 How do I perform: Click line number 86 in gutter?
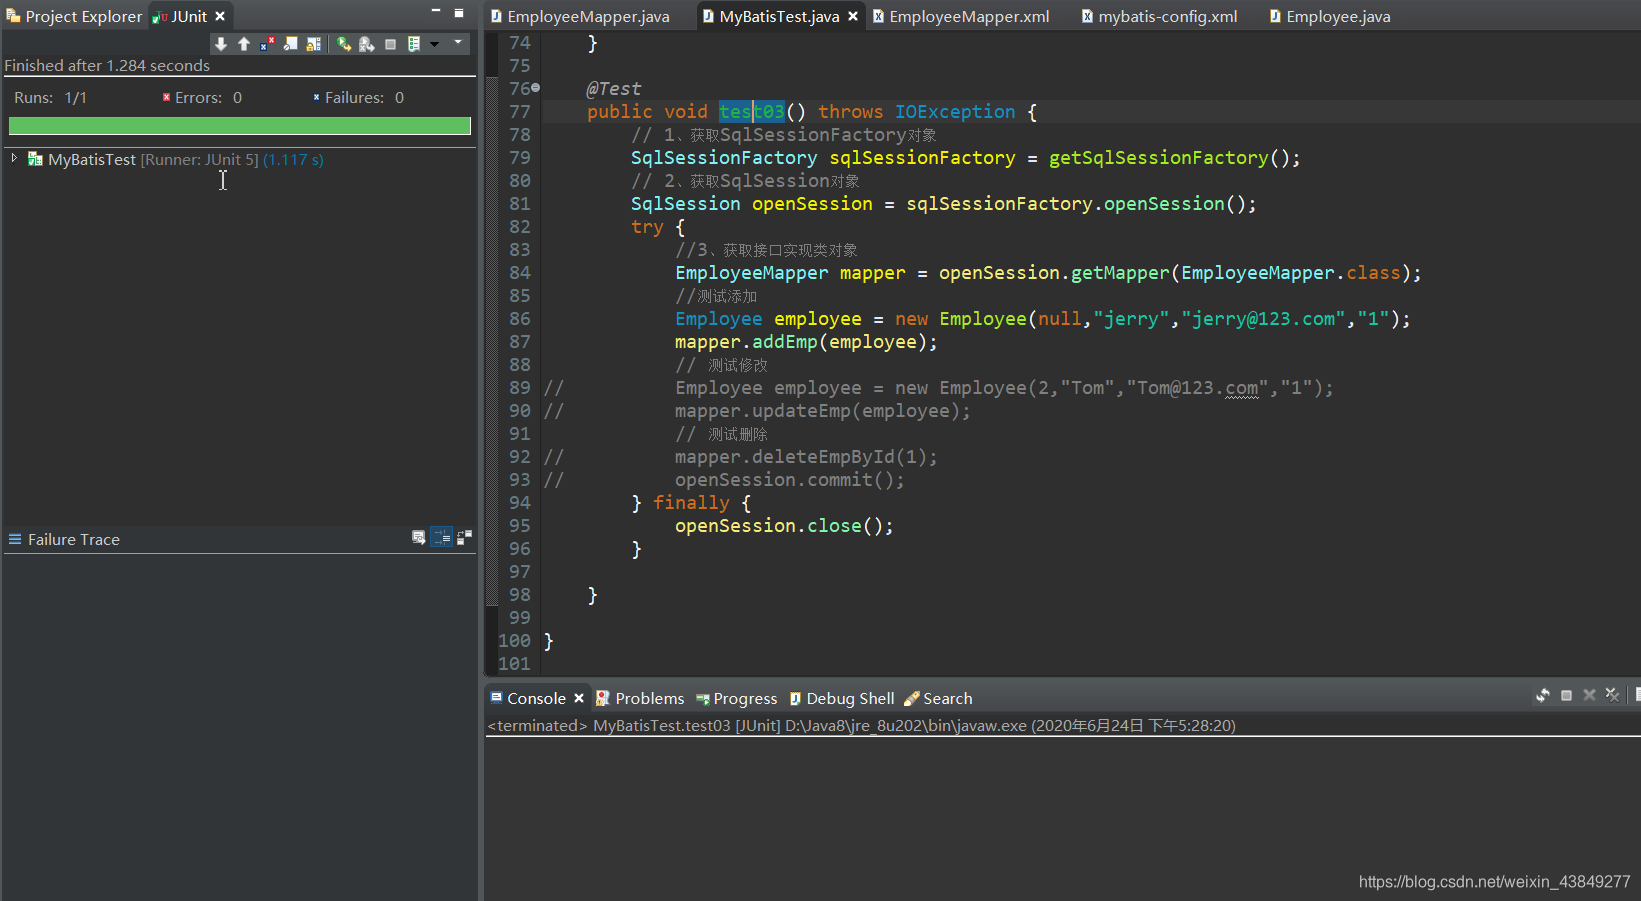click(x=519, y=319)
